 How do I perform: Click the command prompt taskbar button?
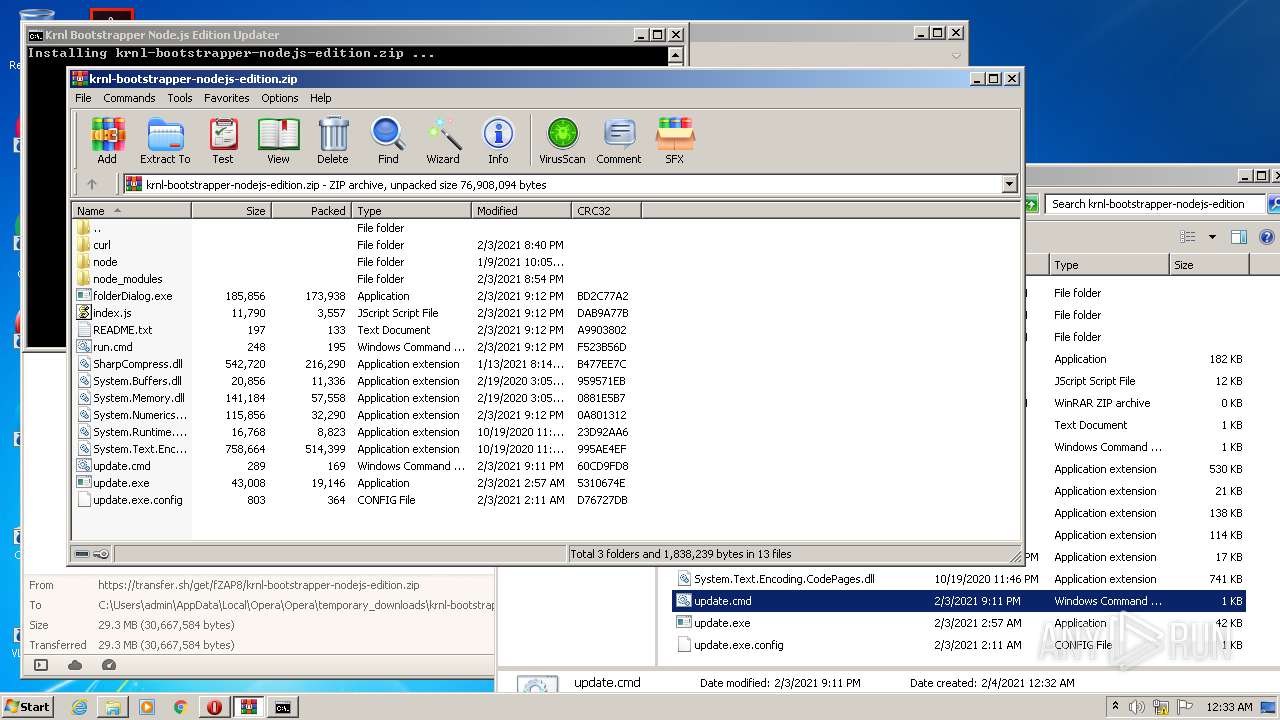283,707
